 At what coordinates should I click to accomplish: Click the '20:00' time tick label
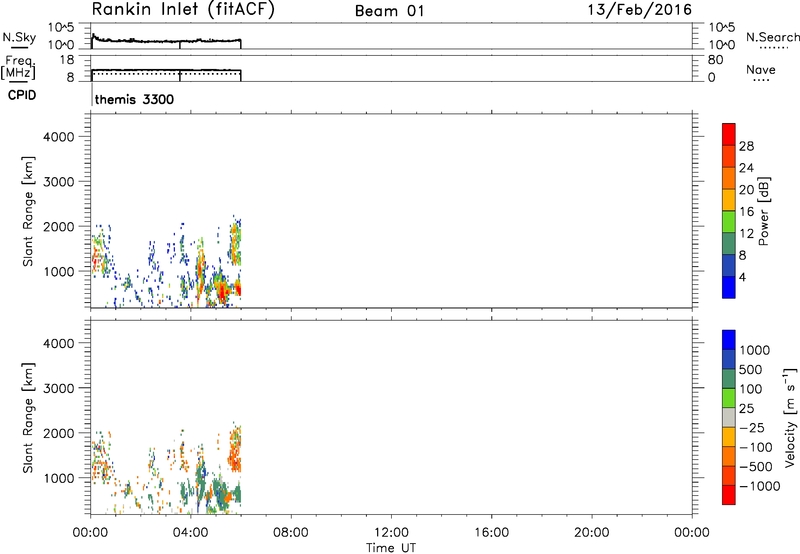coord(592,533)
